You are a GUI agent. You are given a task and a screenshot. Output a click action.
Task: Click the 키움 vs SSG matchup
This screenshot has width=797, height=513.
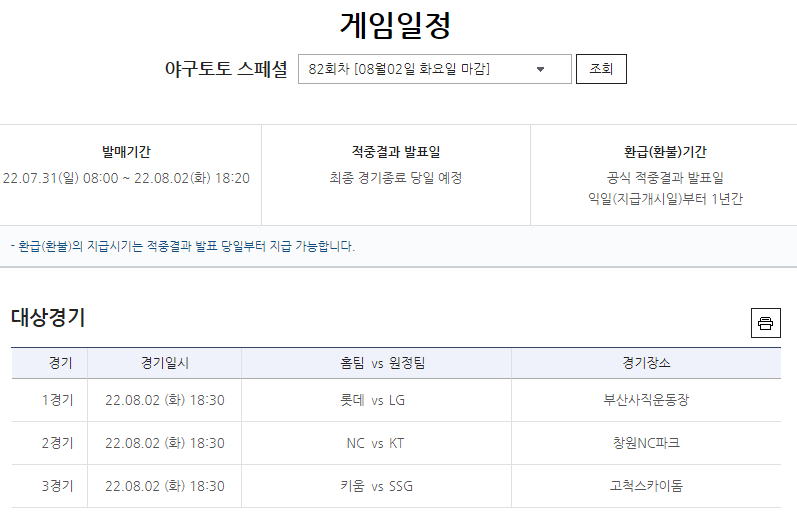pyautogui.click(x=377, y=486)
